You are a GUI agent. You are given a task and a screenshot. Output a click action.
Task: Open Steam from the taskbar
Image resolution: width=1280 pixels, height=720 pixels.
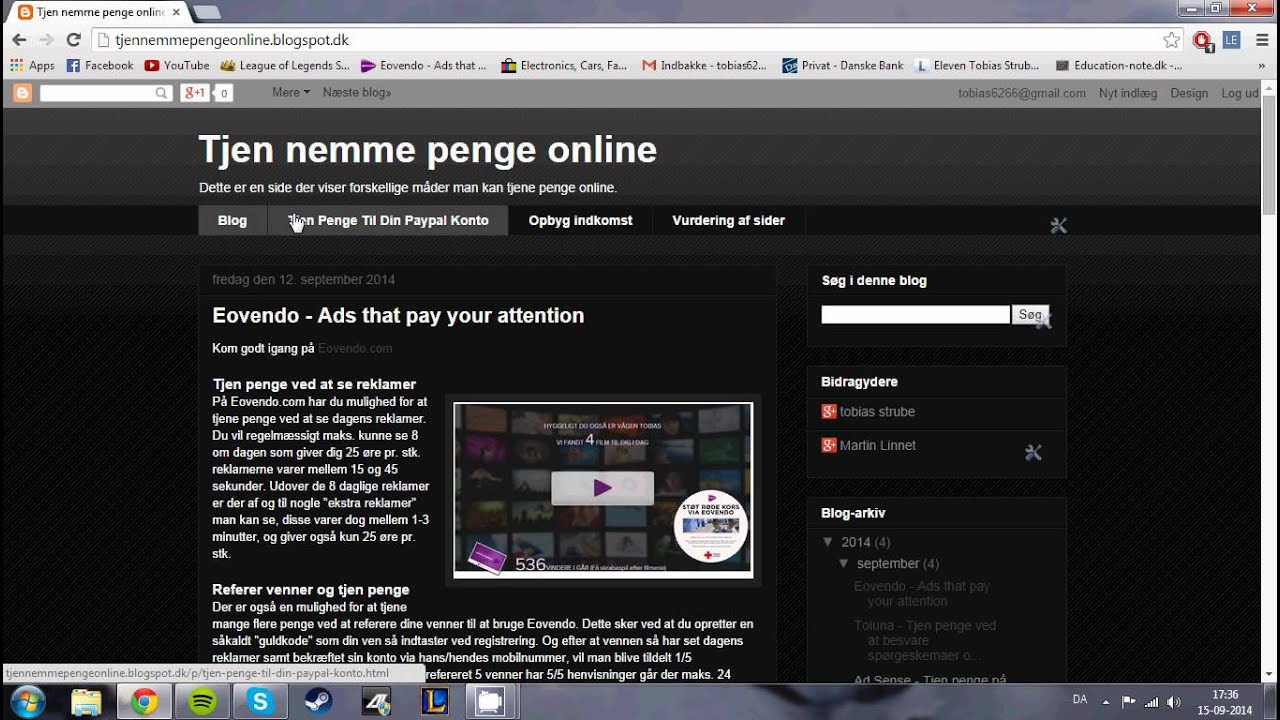click(x=318, y=702)
